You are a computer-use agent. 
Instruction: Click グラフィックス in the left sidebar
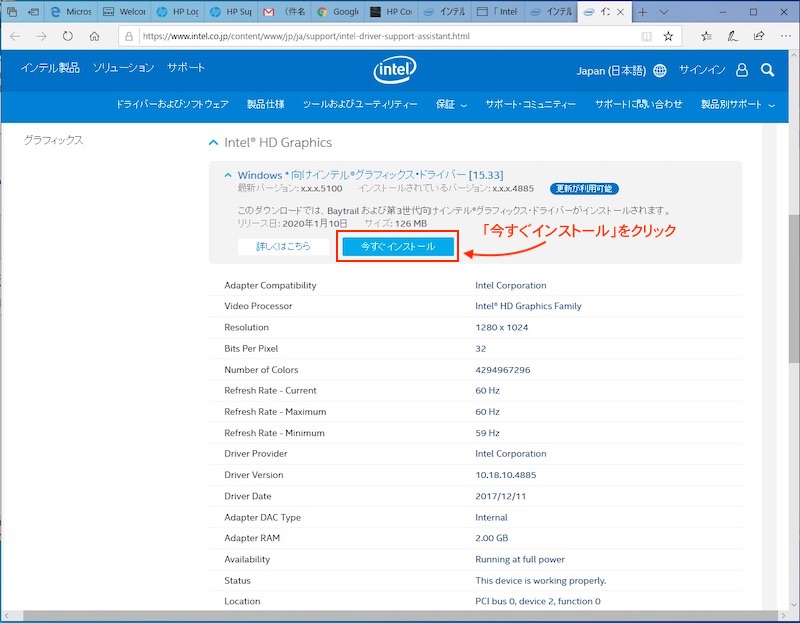tap(54, 140)
